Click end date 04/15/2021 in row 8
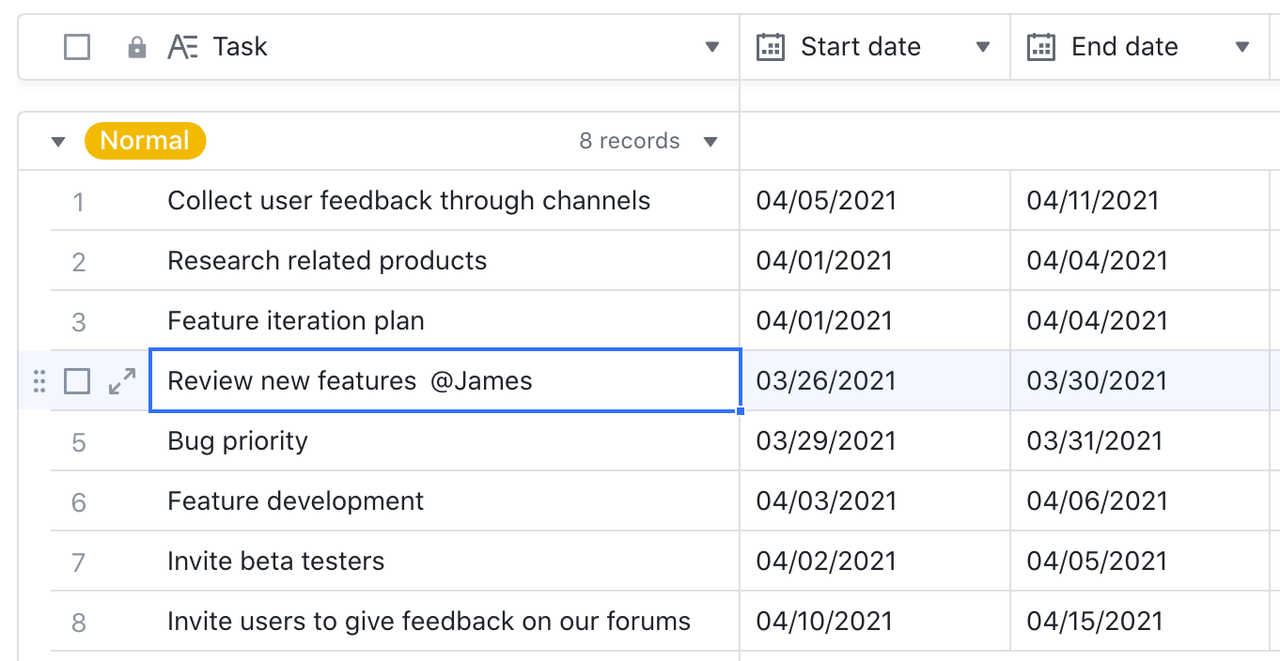The height and width of the screenshot is (661, 1280). click(1094, 621)
